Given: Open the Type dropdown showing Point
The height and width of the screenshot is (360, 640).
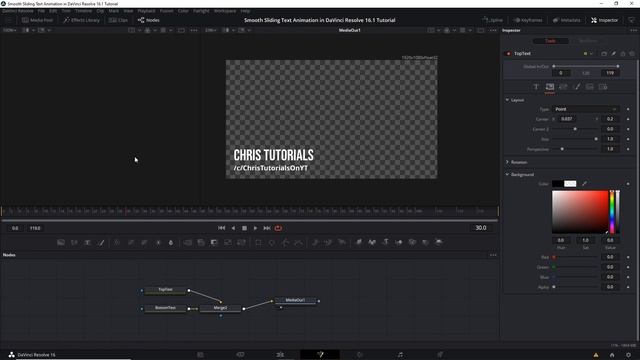Looking at the screenshot, I should pos(586,109).
